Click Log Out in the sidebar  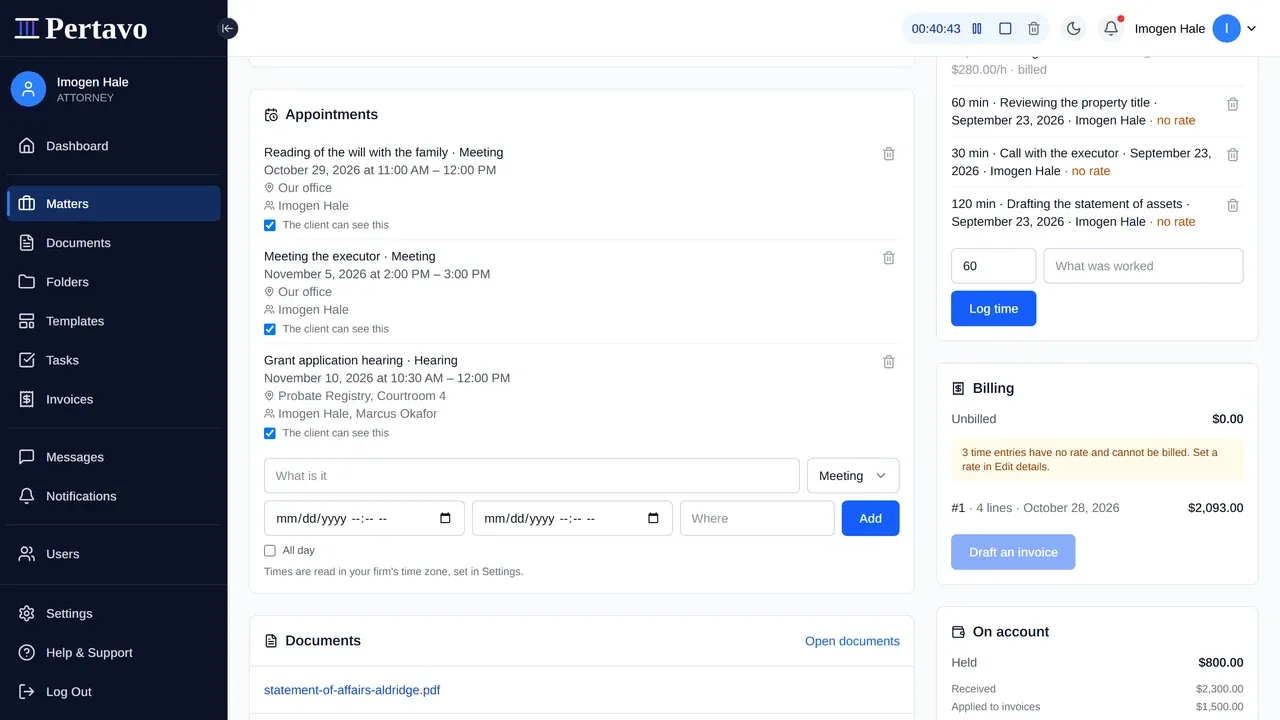coord(114,692)
